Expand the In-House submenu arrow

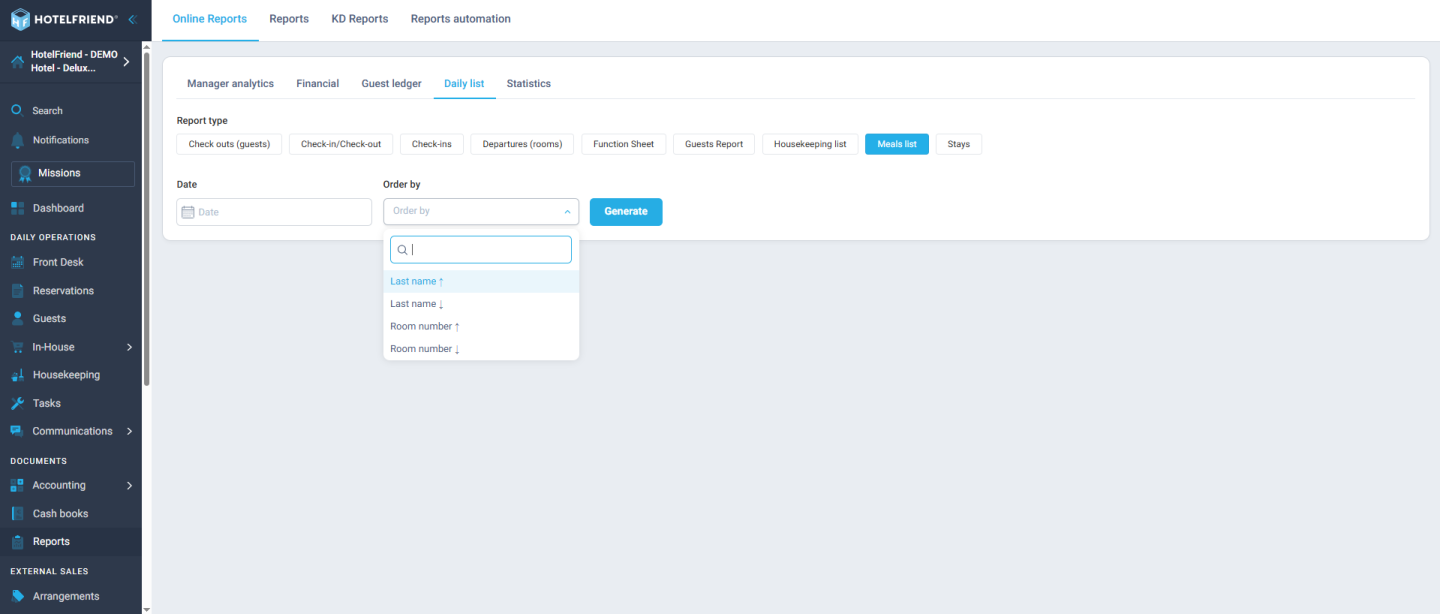point(129,347)
